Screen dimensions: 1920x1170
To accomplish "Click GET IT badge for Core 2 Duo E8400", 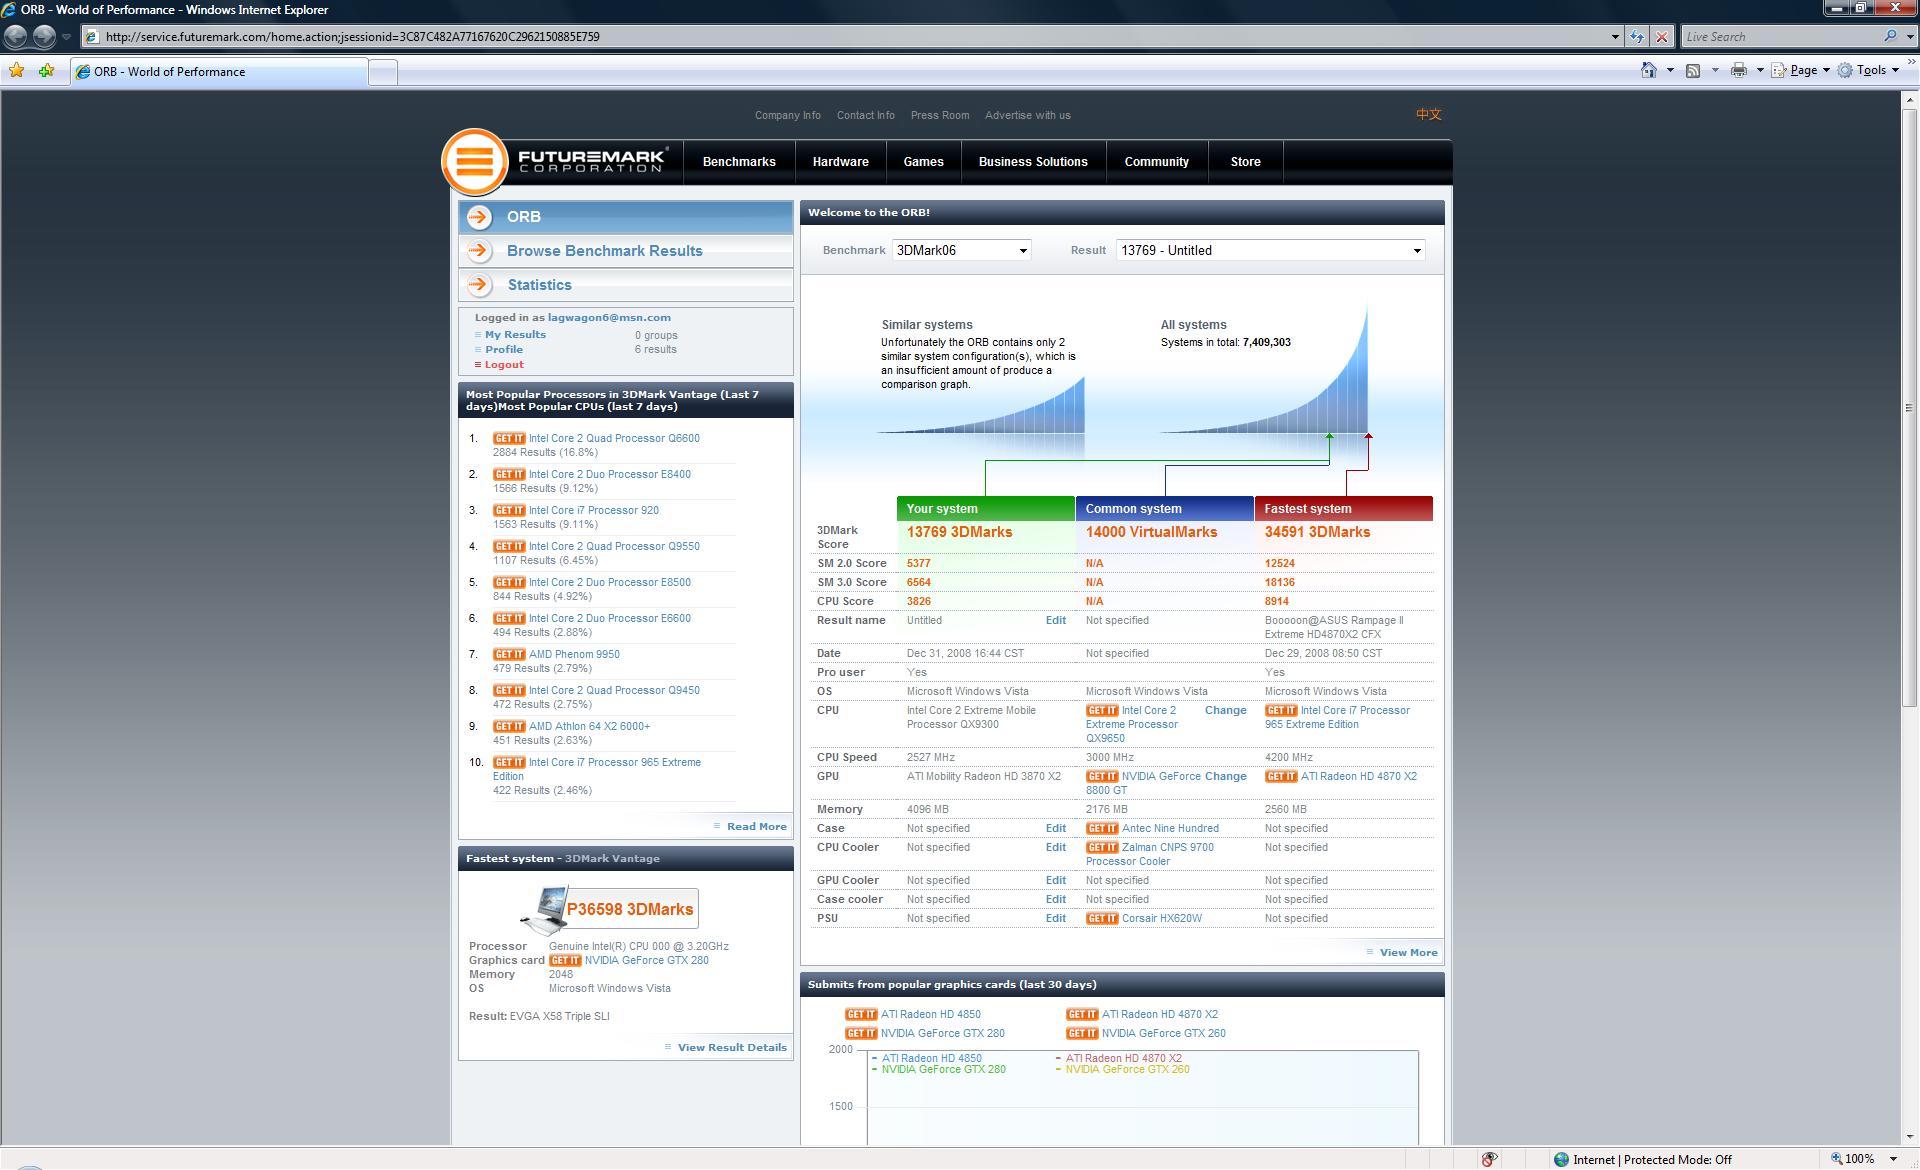I will coord(509,475).
